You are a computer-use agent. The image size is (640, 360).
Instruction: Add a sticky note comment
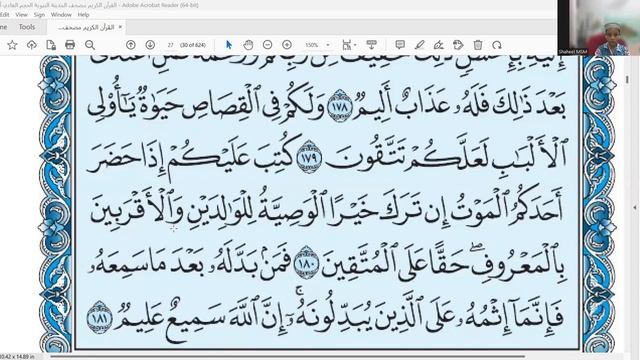(400, 45)
